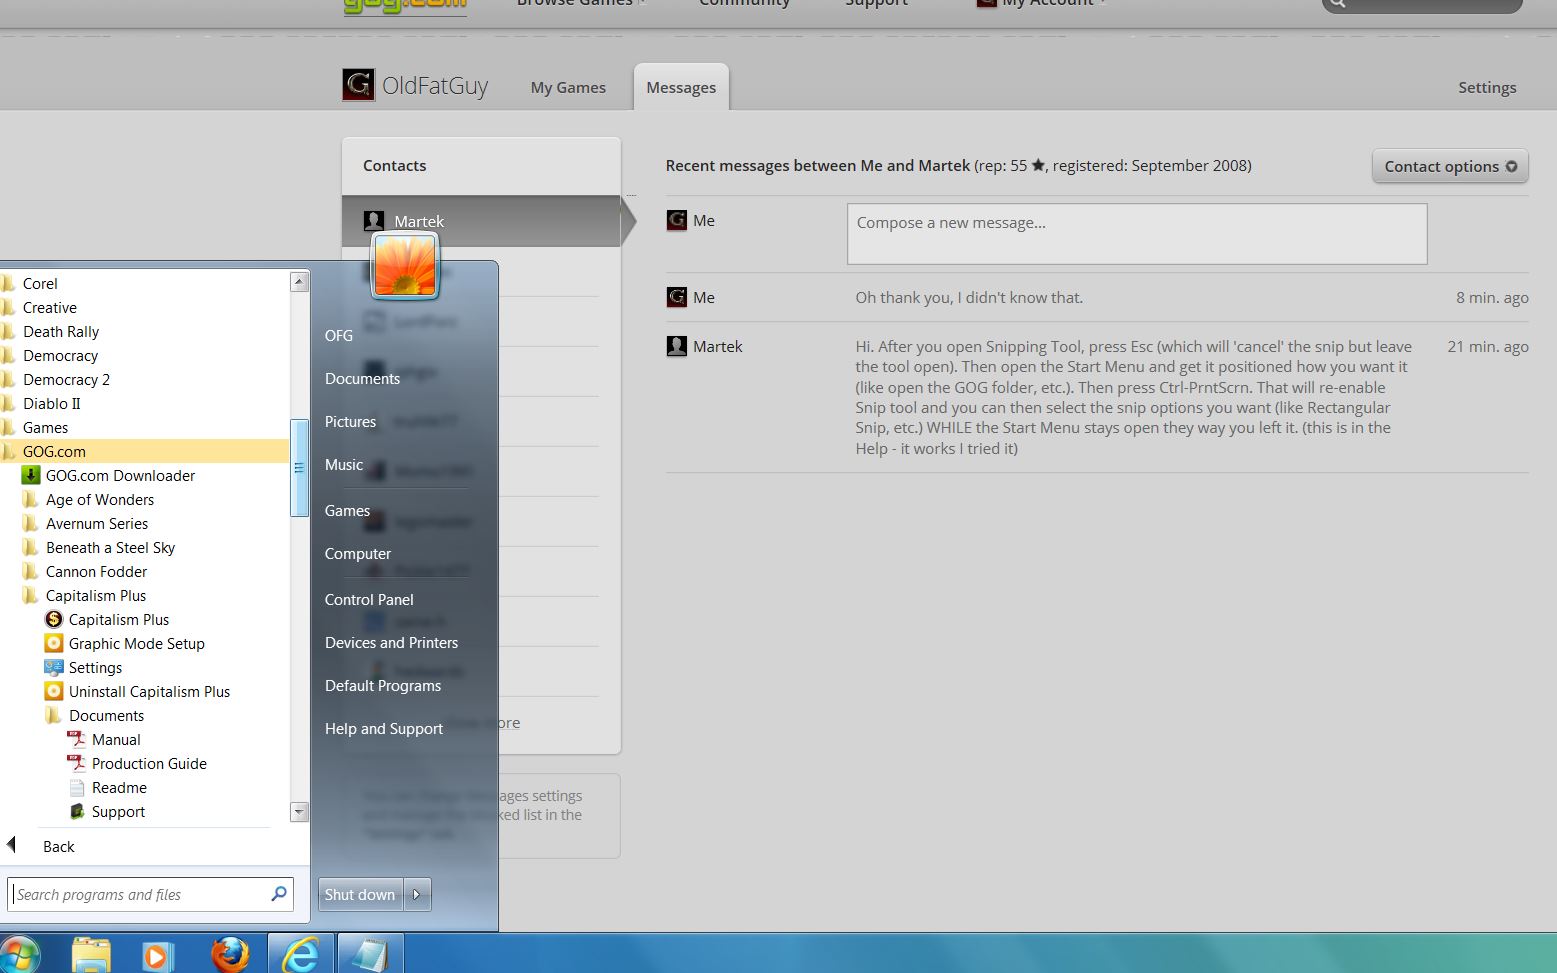Open the Support shortcut
1557x973 pixels.
point(107,812)
